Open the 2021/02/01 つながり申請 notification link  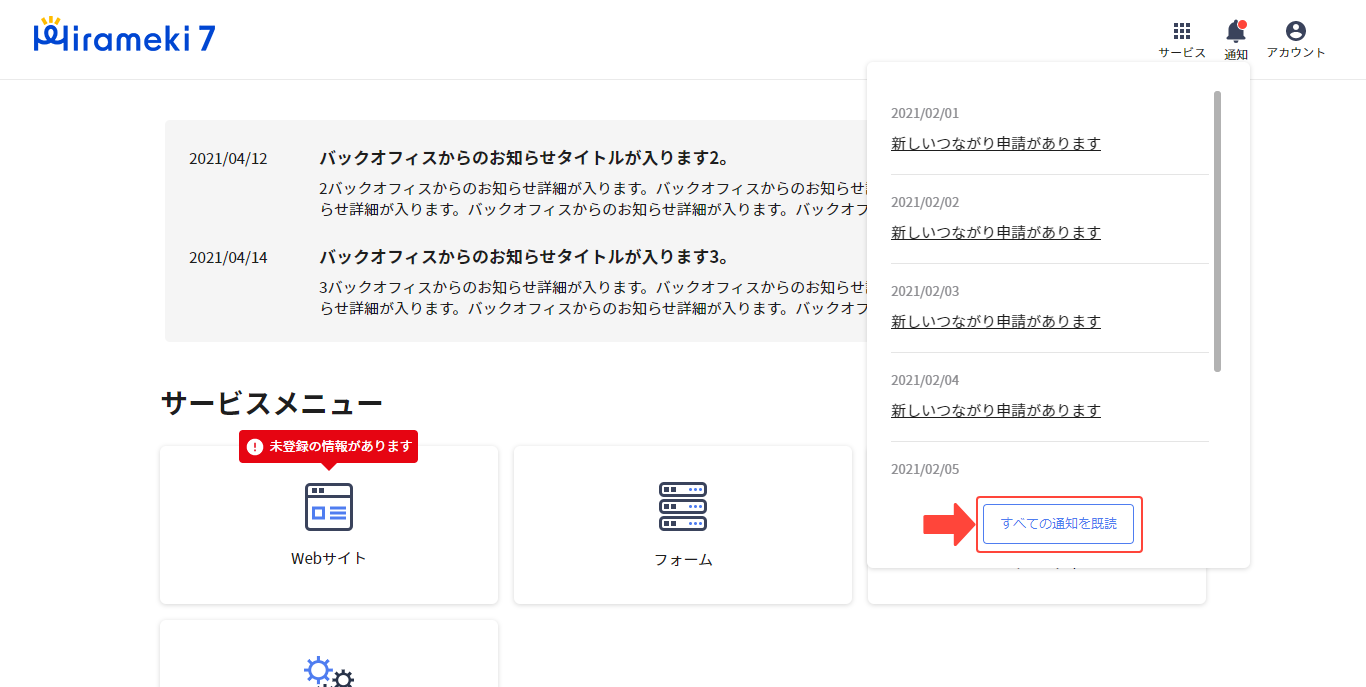[996, 143]
